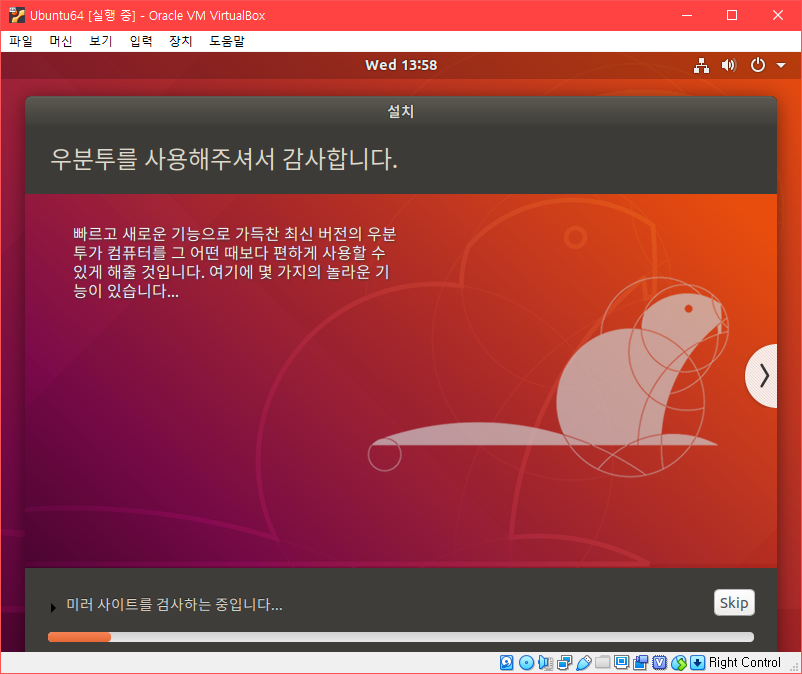The height and width of the screenshot is (674, 802).
Task: Click the shared folders status icon
Action: (x=603, y=662)
